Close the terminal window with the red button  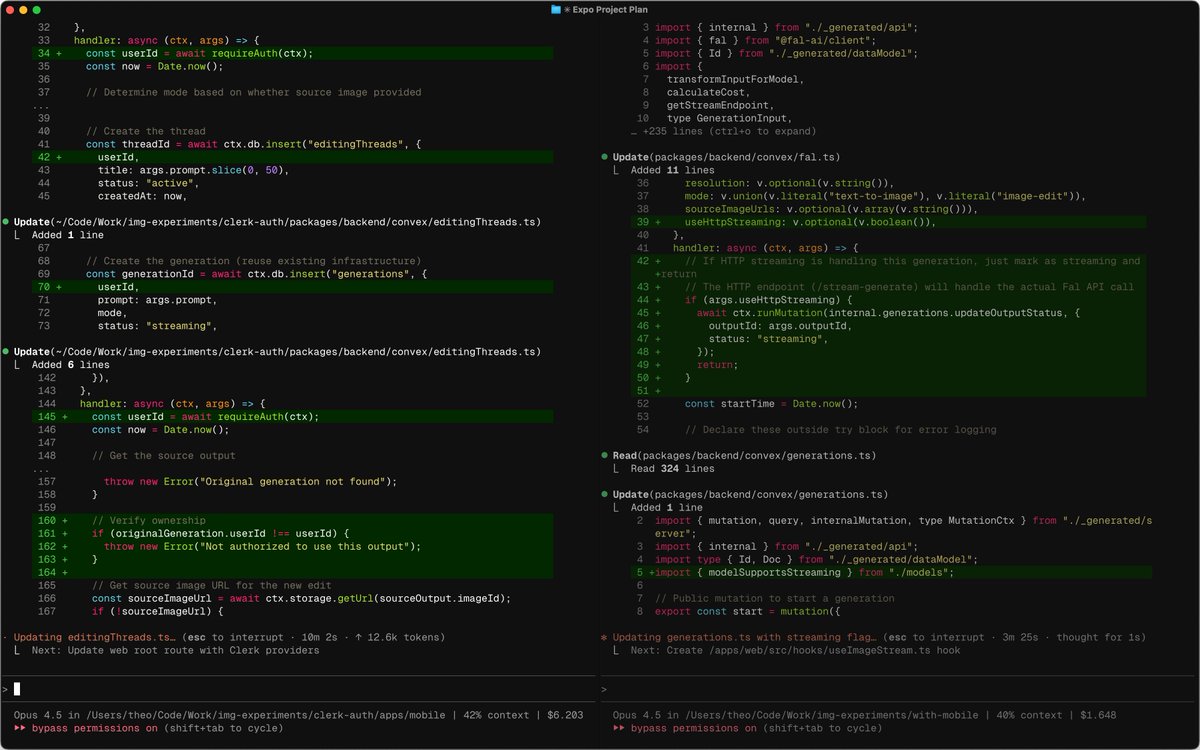tap(10, 9)
